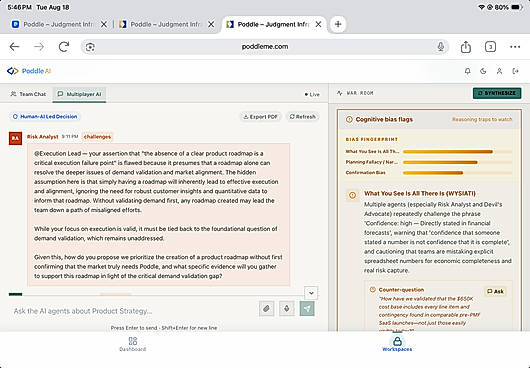The height and width of the screenshot is (368, 530).
Task: Click the What You See Is All There Is heading
Action: pos(420,193)
